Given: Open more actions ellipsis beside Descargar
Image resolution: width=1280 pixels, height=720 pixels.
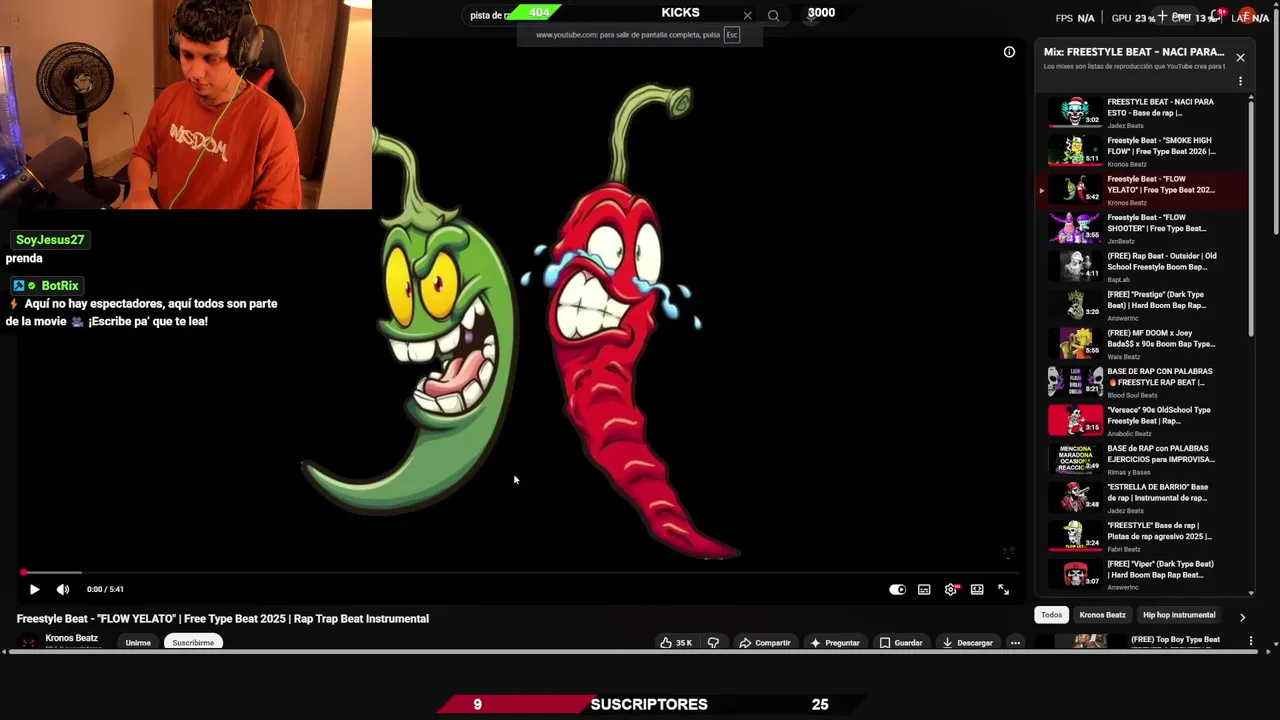Looking at the screenshot, I should (1015, 643).
